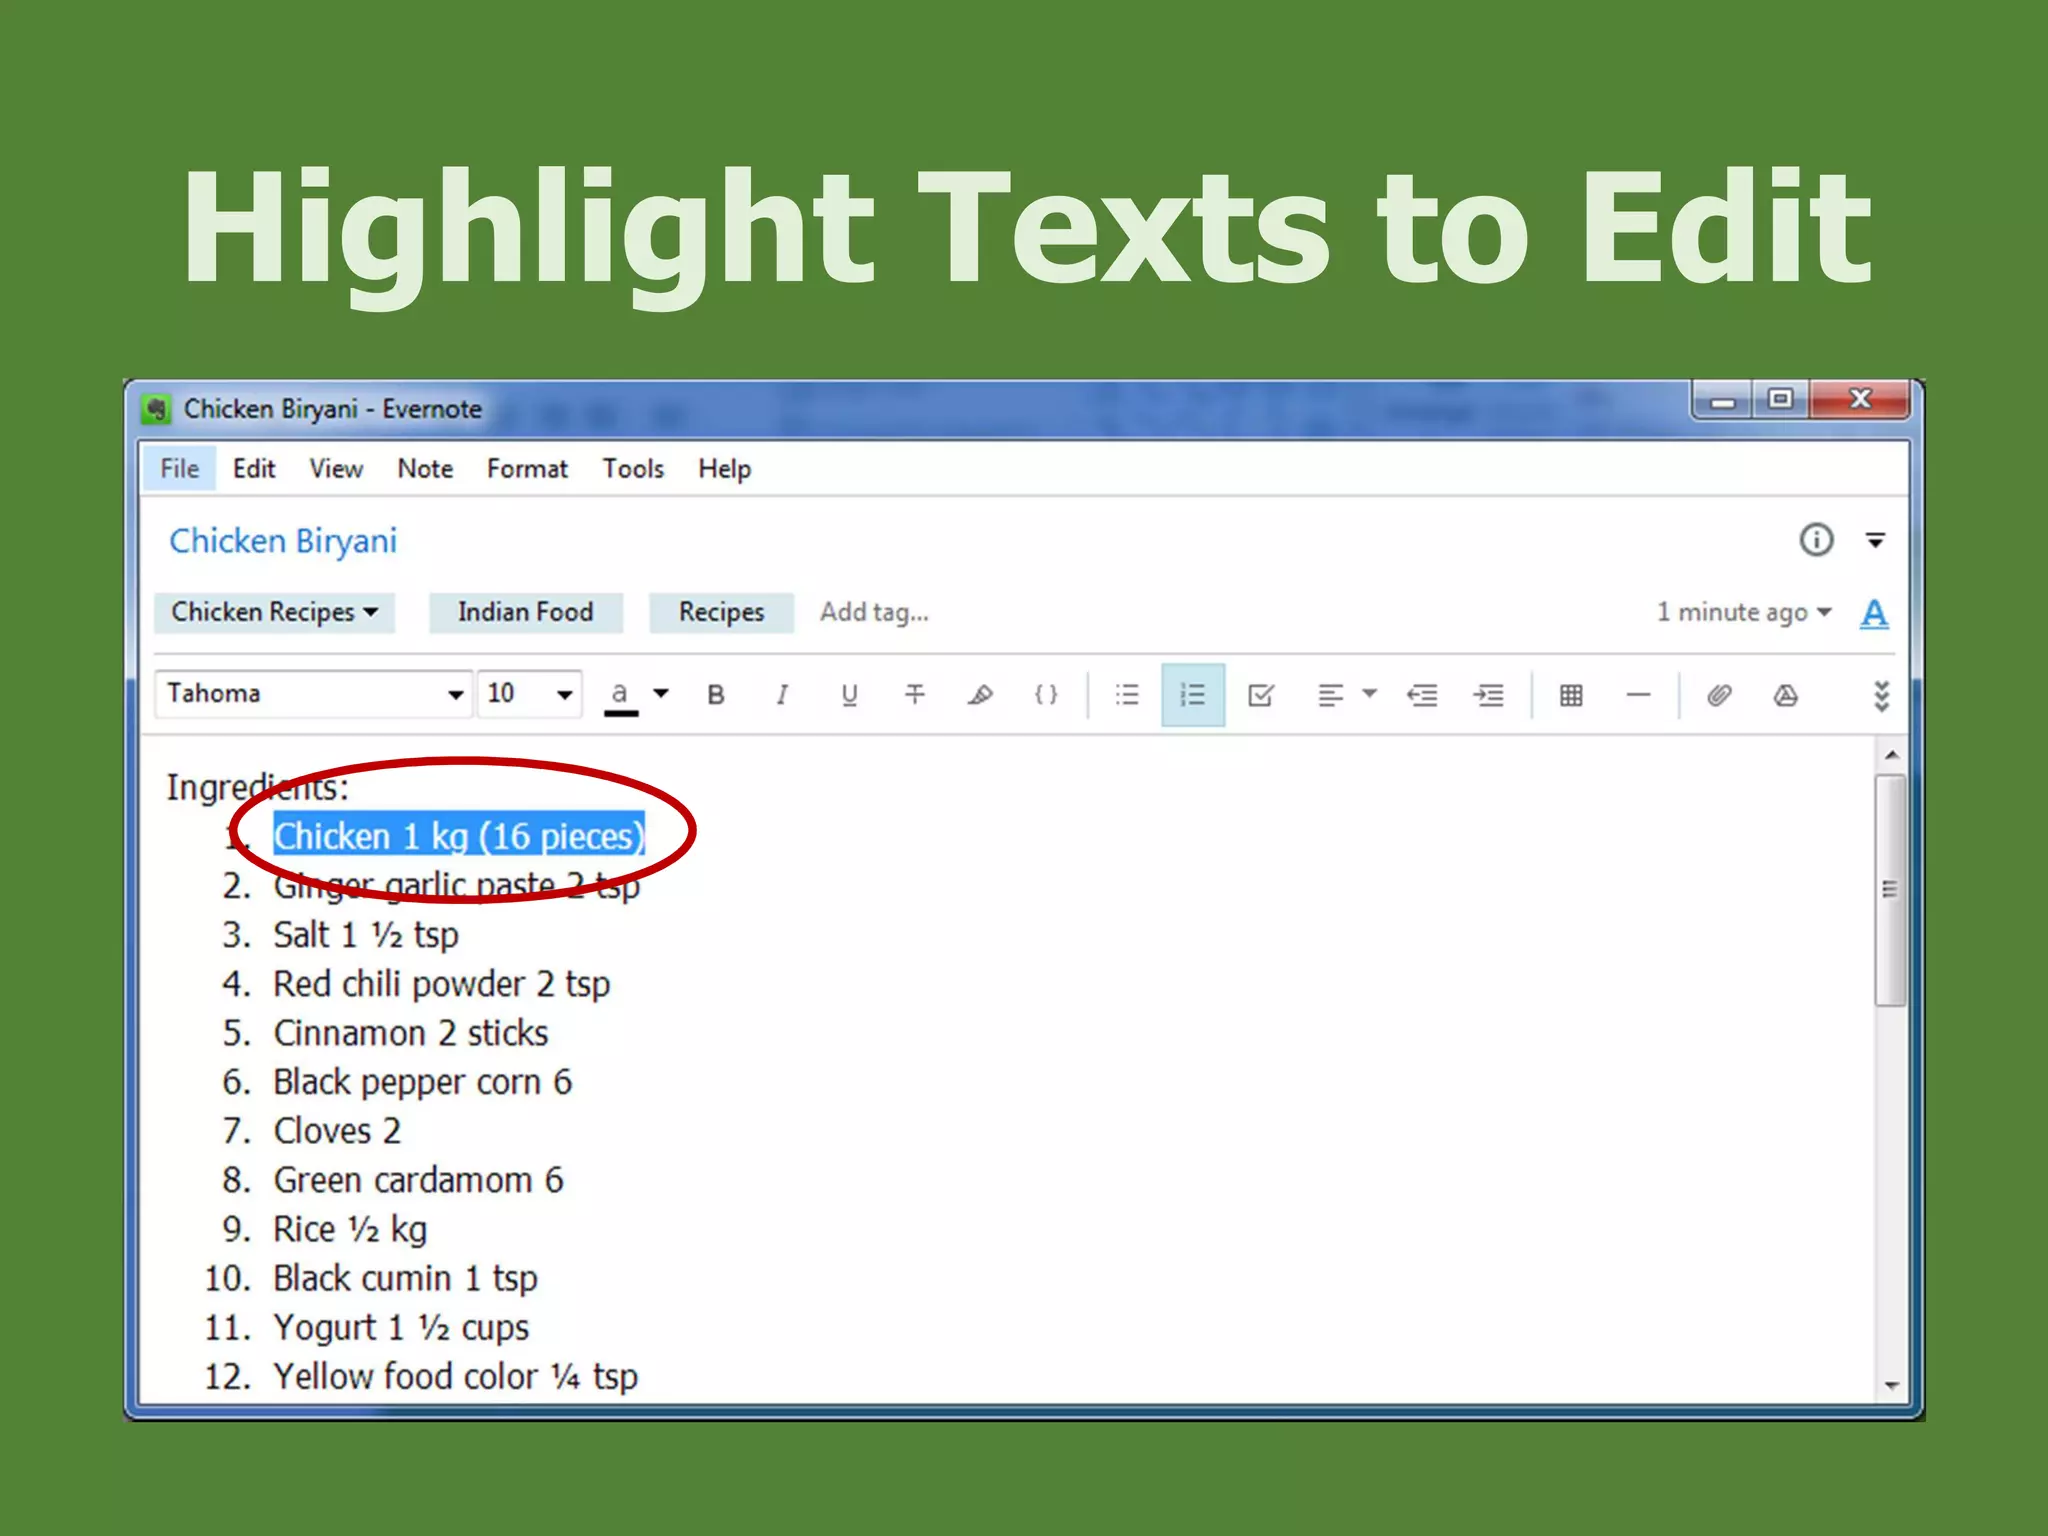Maximize the Evernote window
This screenshot has height=1536, width=2048.
[x=1780, y=401]
